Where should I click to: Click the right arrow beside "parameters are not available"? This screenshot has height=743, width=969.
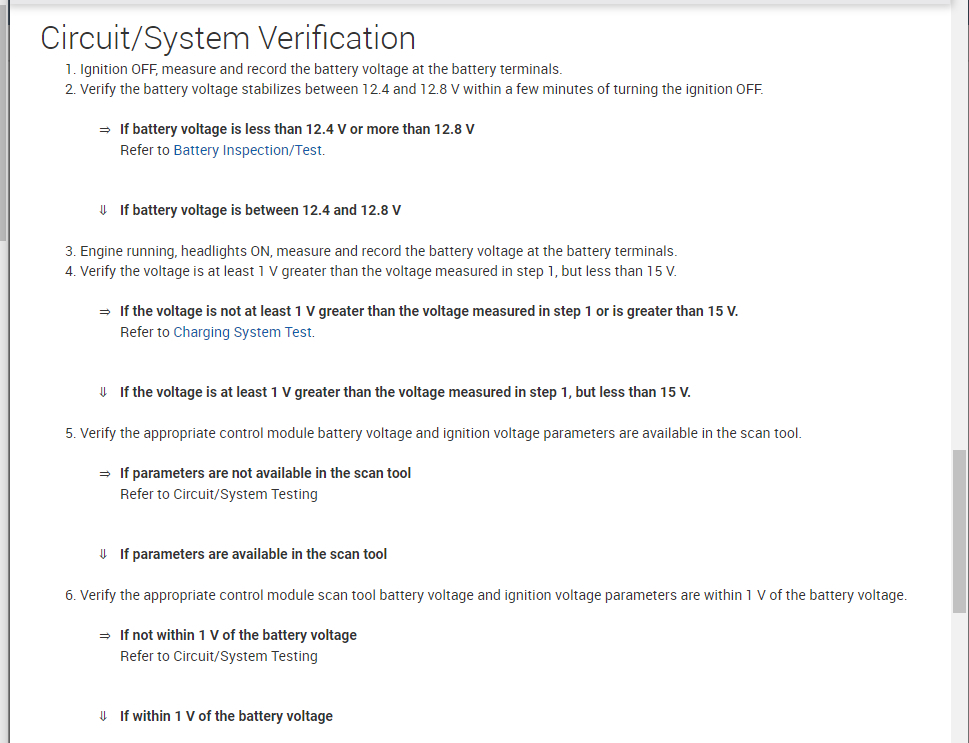click(x=104, y=474)
